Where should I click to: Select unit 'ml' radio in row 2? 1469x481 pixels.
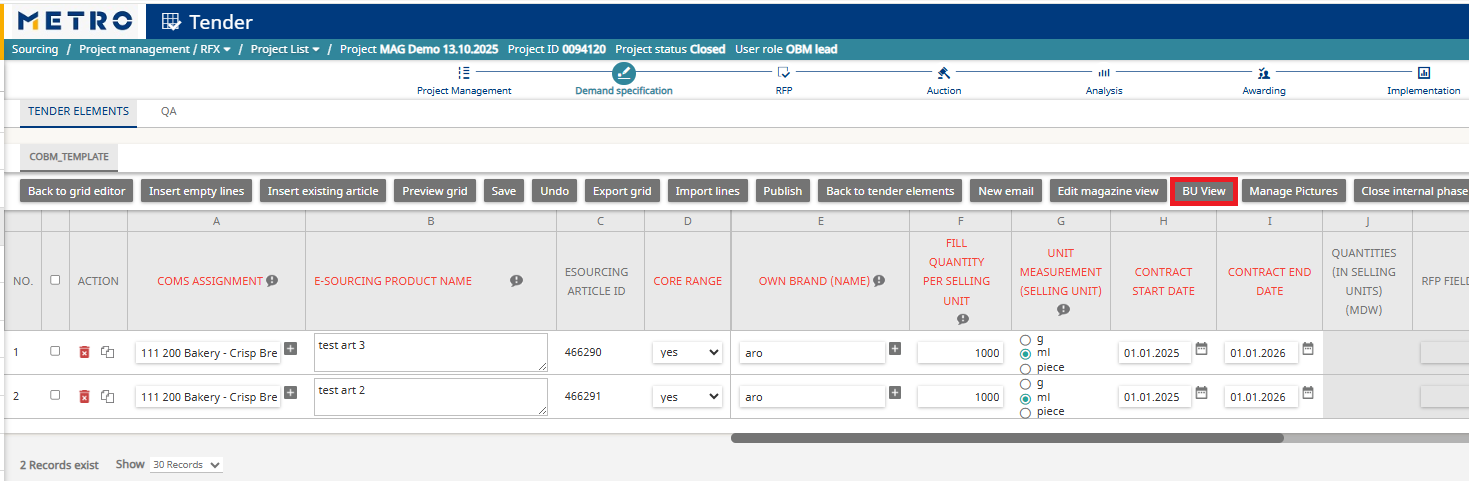(1025, 398)
